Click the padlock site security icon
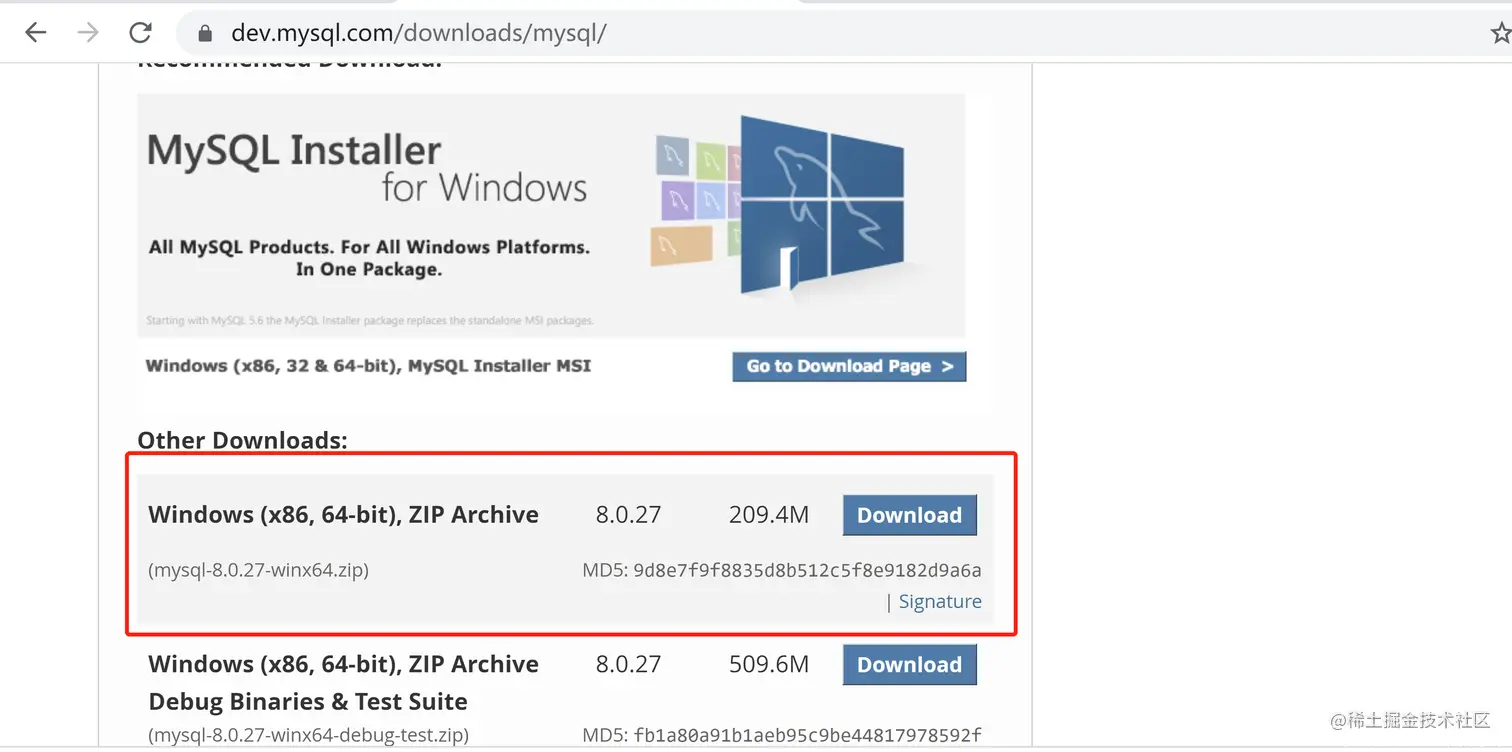The width and height of the screenshot is (1512, 752). click(205, 34)
